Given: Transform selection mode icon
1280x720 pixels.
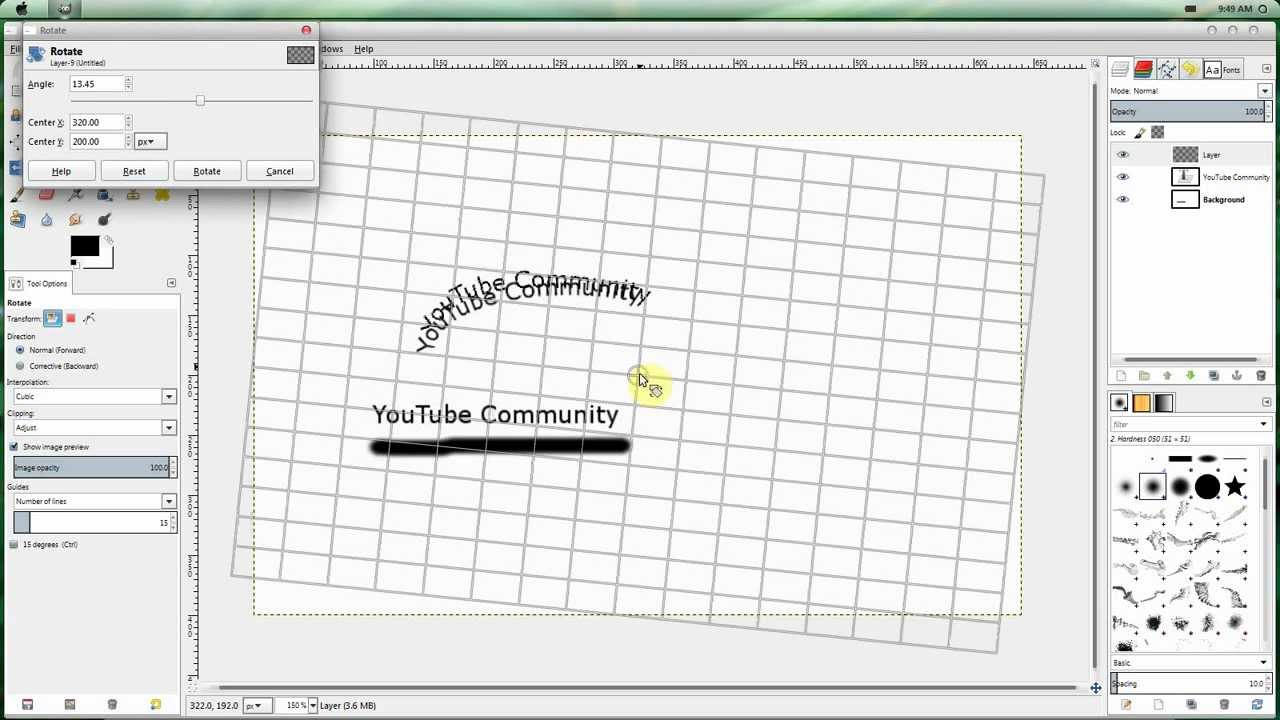Looking at the screenshot, I should [x=70, y=318].
